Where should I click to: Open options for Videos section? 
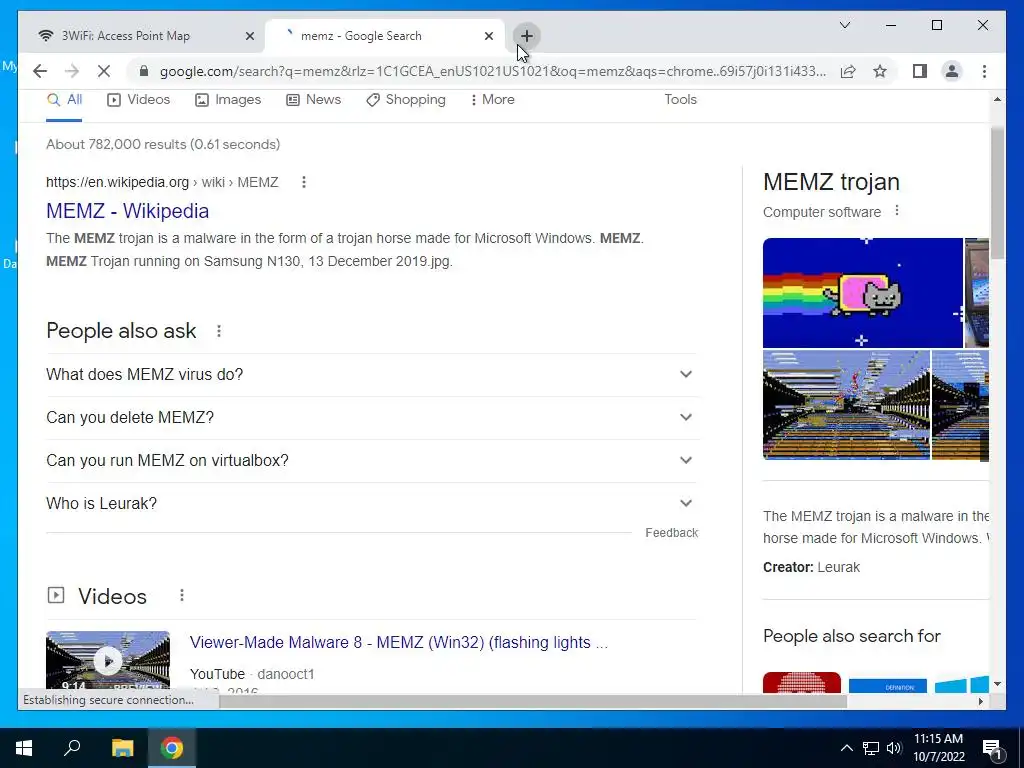coord(182,596)
